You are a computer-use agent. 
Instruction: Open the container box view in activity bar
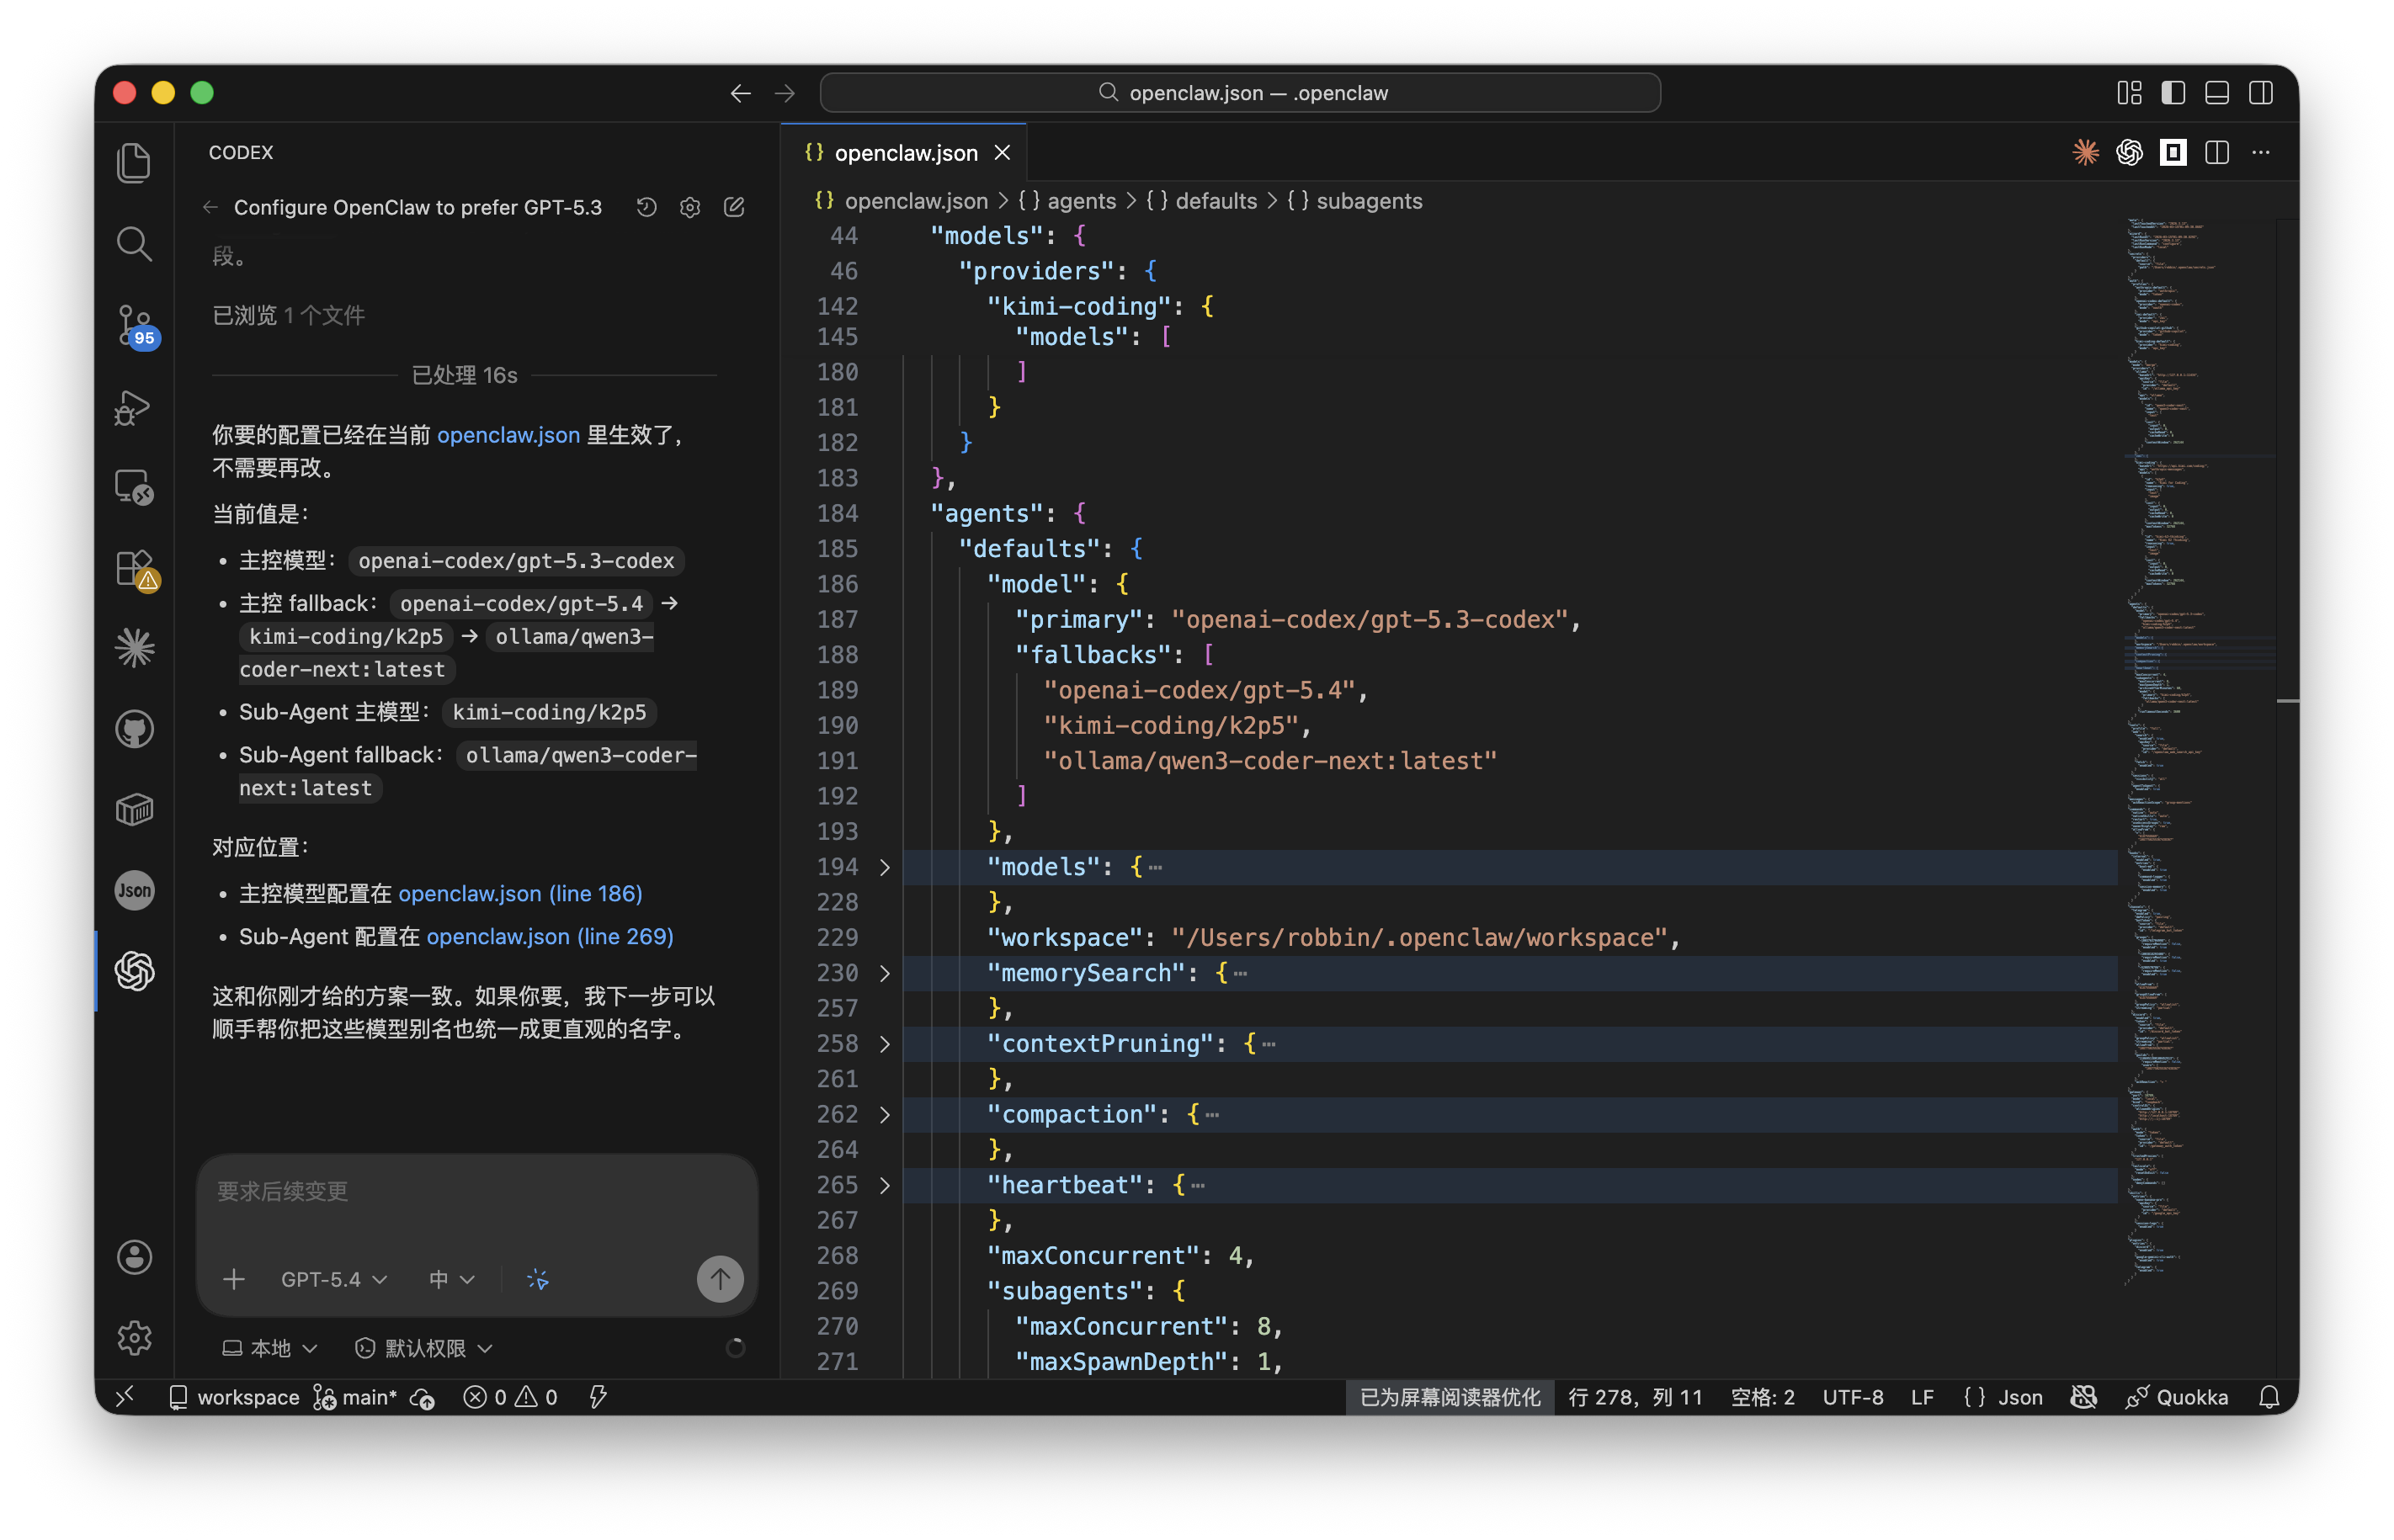[134, 810]
